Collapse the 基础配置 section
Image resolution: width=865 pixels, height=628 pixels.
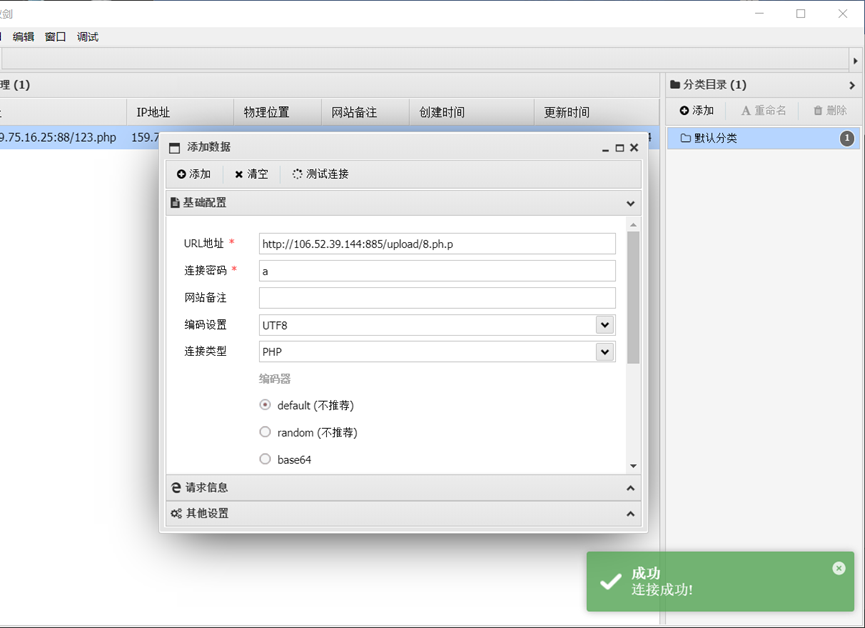[x=631, y=204]
